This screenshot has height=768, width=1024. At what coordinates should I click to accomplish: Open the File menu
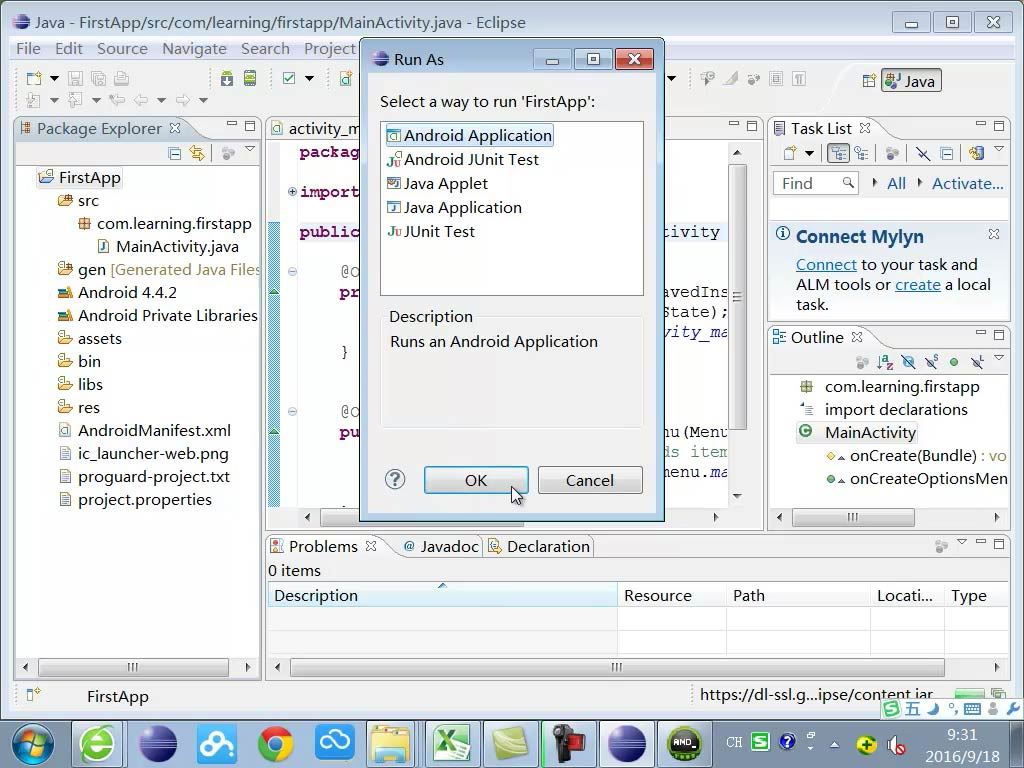tap(28, 49)
